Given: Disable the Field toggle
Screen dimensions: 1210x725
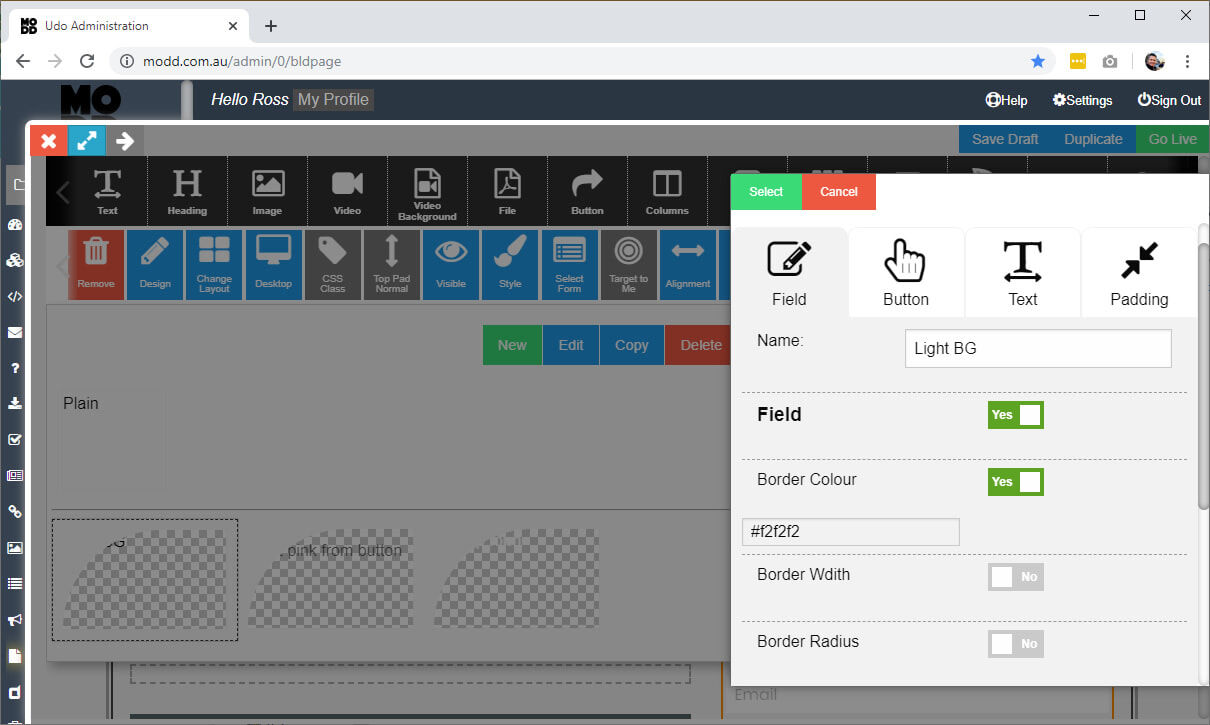Looking at the screenshot, I should [x=1015, y=414].
